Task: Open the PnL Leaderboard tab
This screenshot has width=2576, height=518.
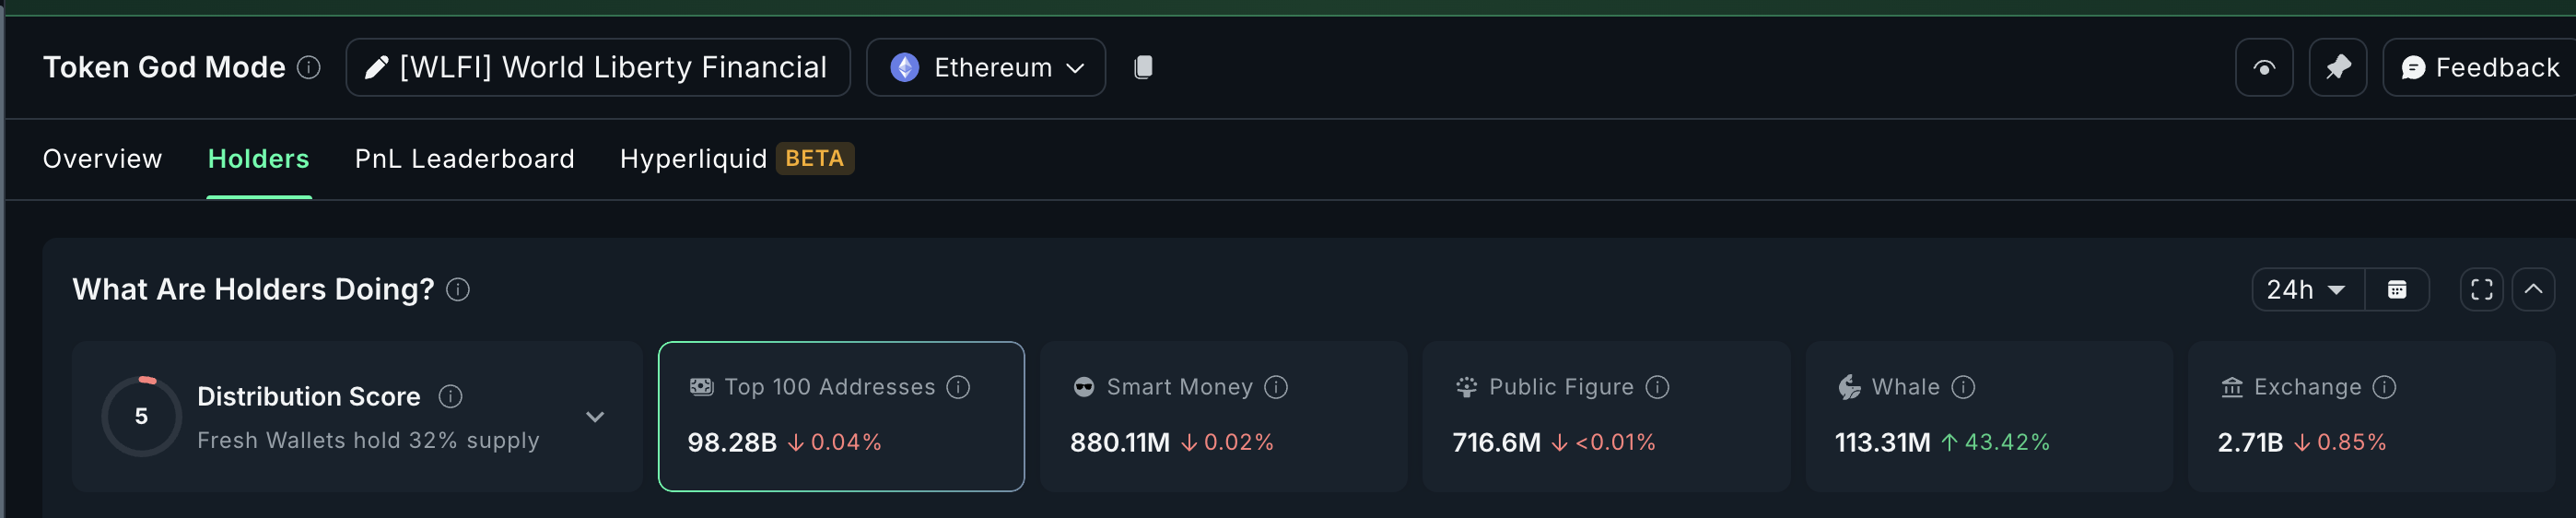Action: point(464,159)
